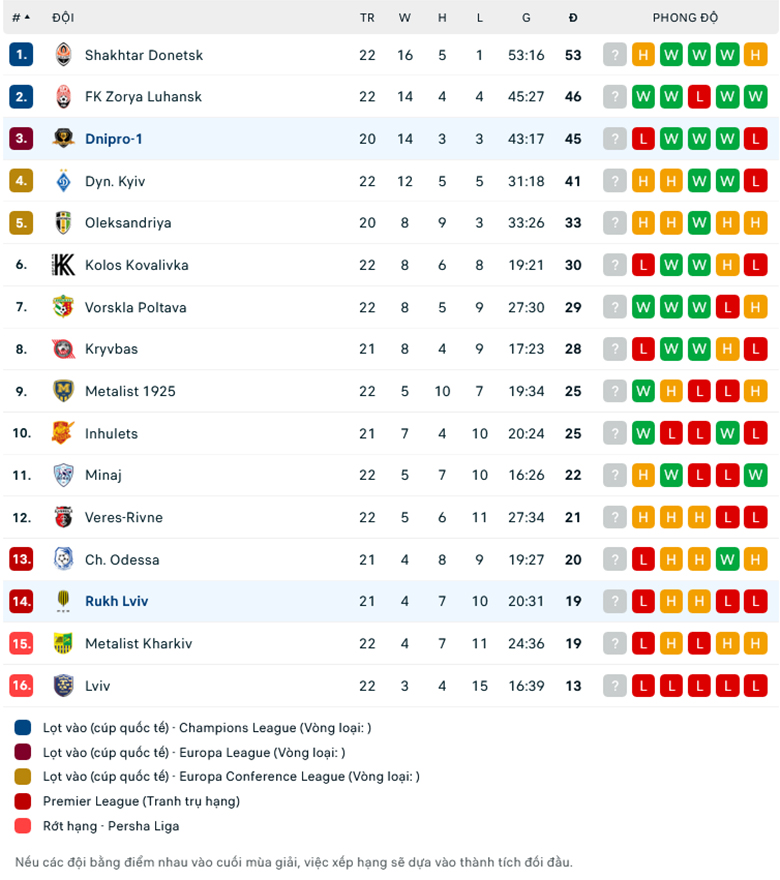Open the Metalist 1925 club crest

[63, 391]
